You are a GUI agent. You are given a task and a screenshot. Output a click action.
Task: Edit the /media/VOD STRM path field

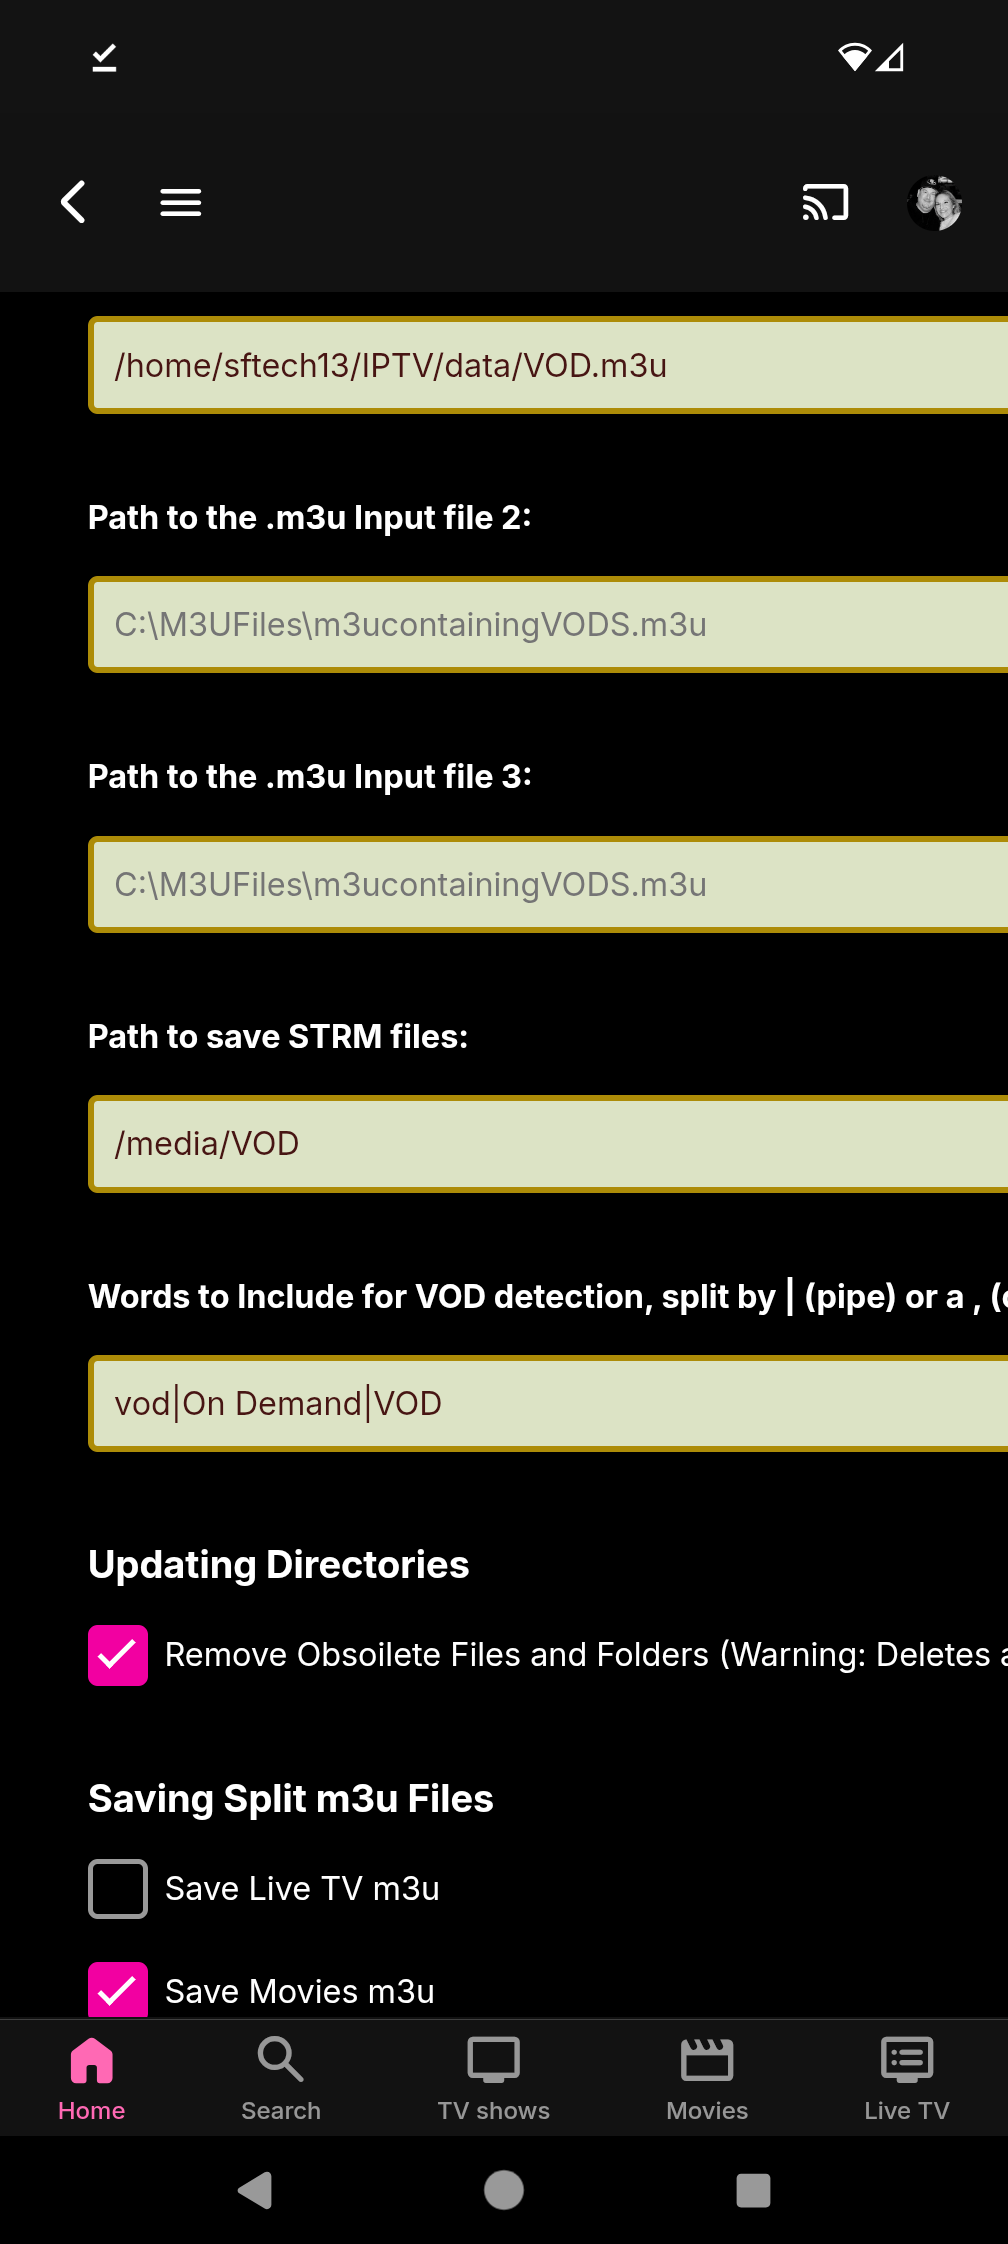point(548,1144)
